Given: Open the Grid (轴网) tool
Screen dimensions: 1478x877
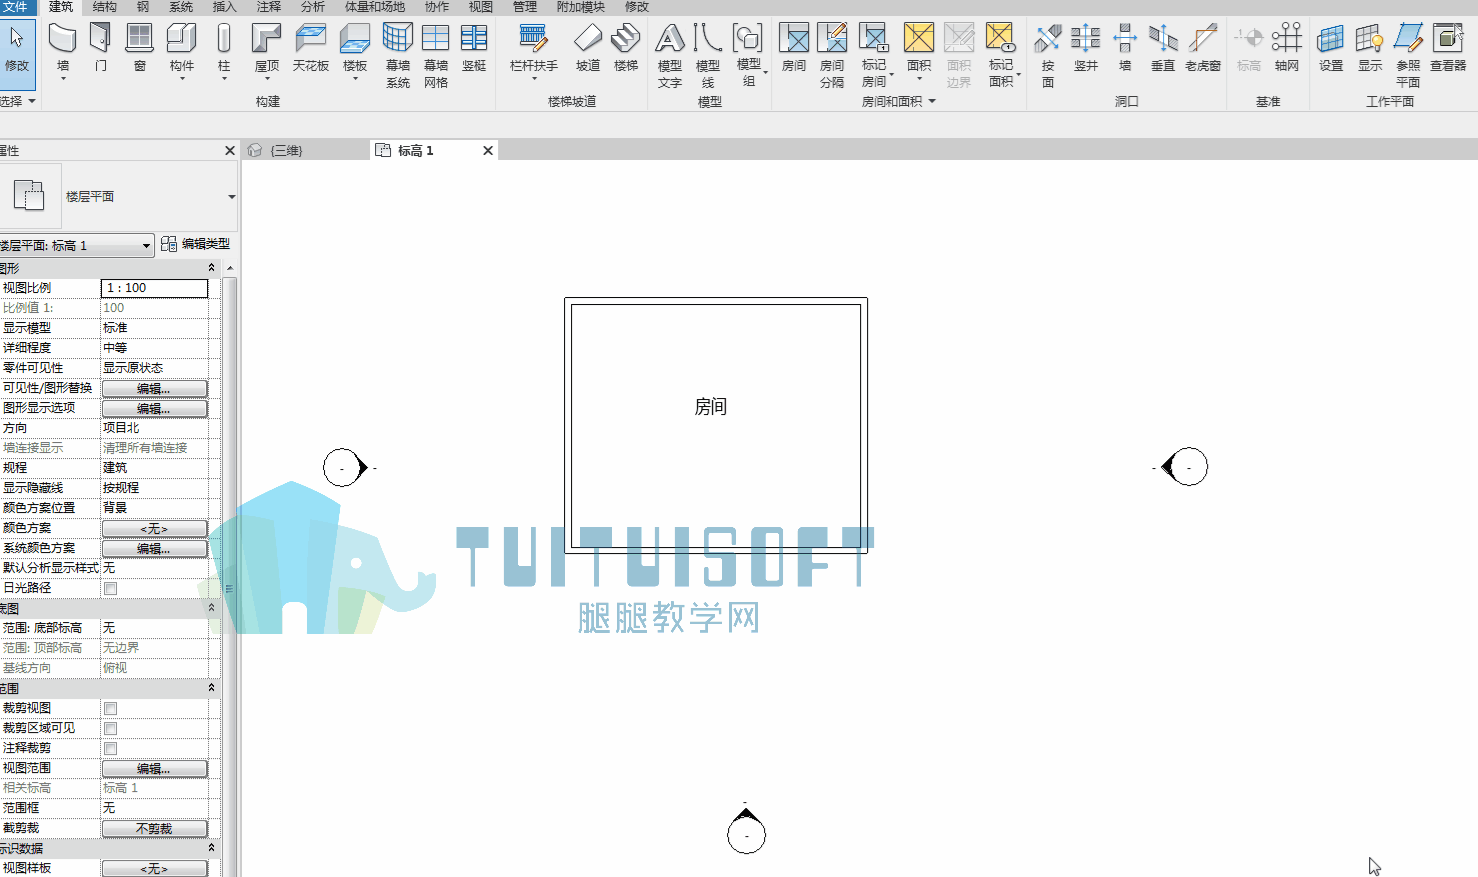Looking at the screenshot, I should (x=1287, y=49).
